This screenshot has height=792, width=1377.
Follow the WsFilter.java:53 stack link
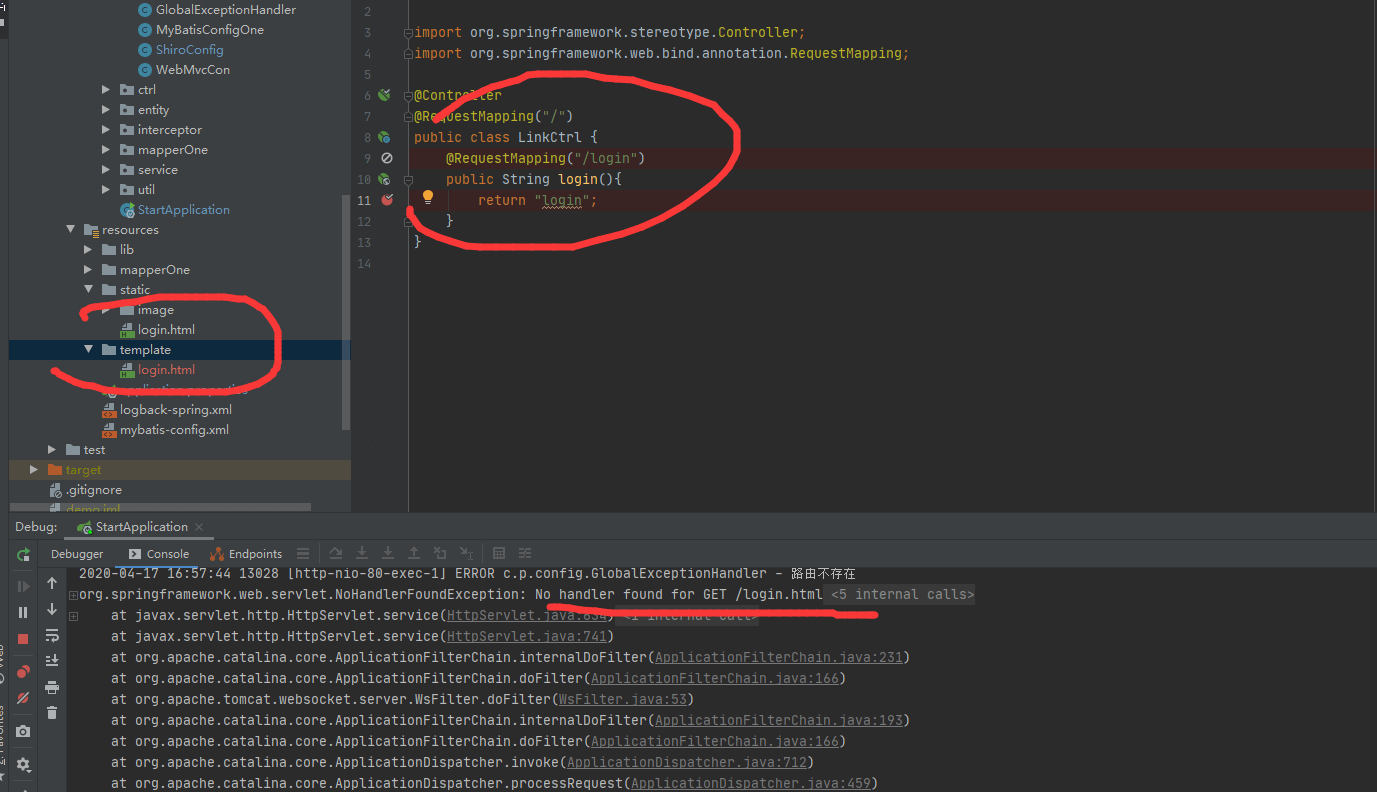click(x=622, y=699)
